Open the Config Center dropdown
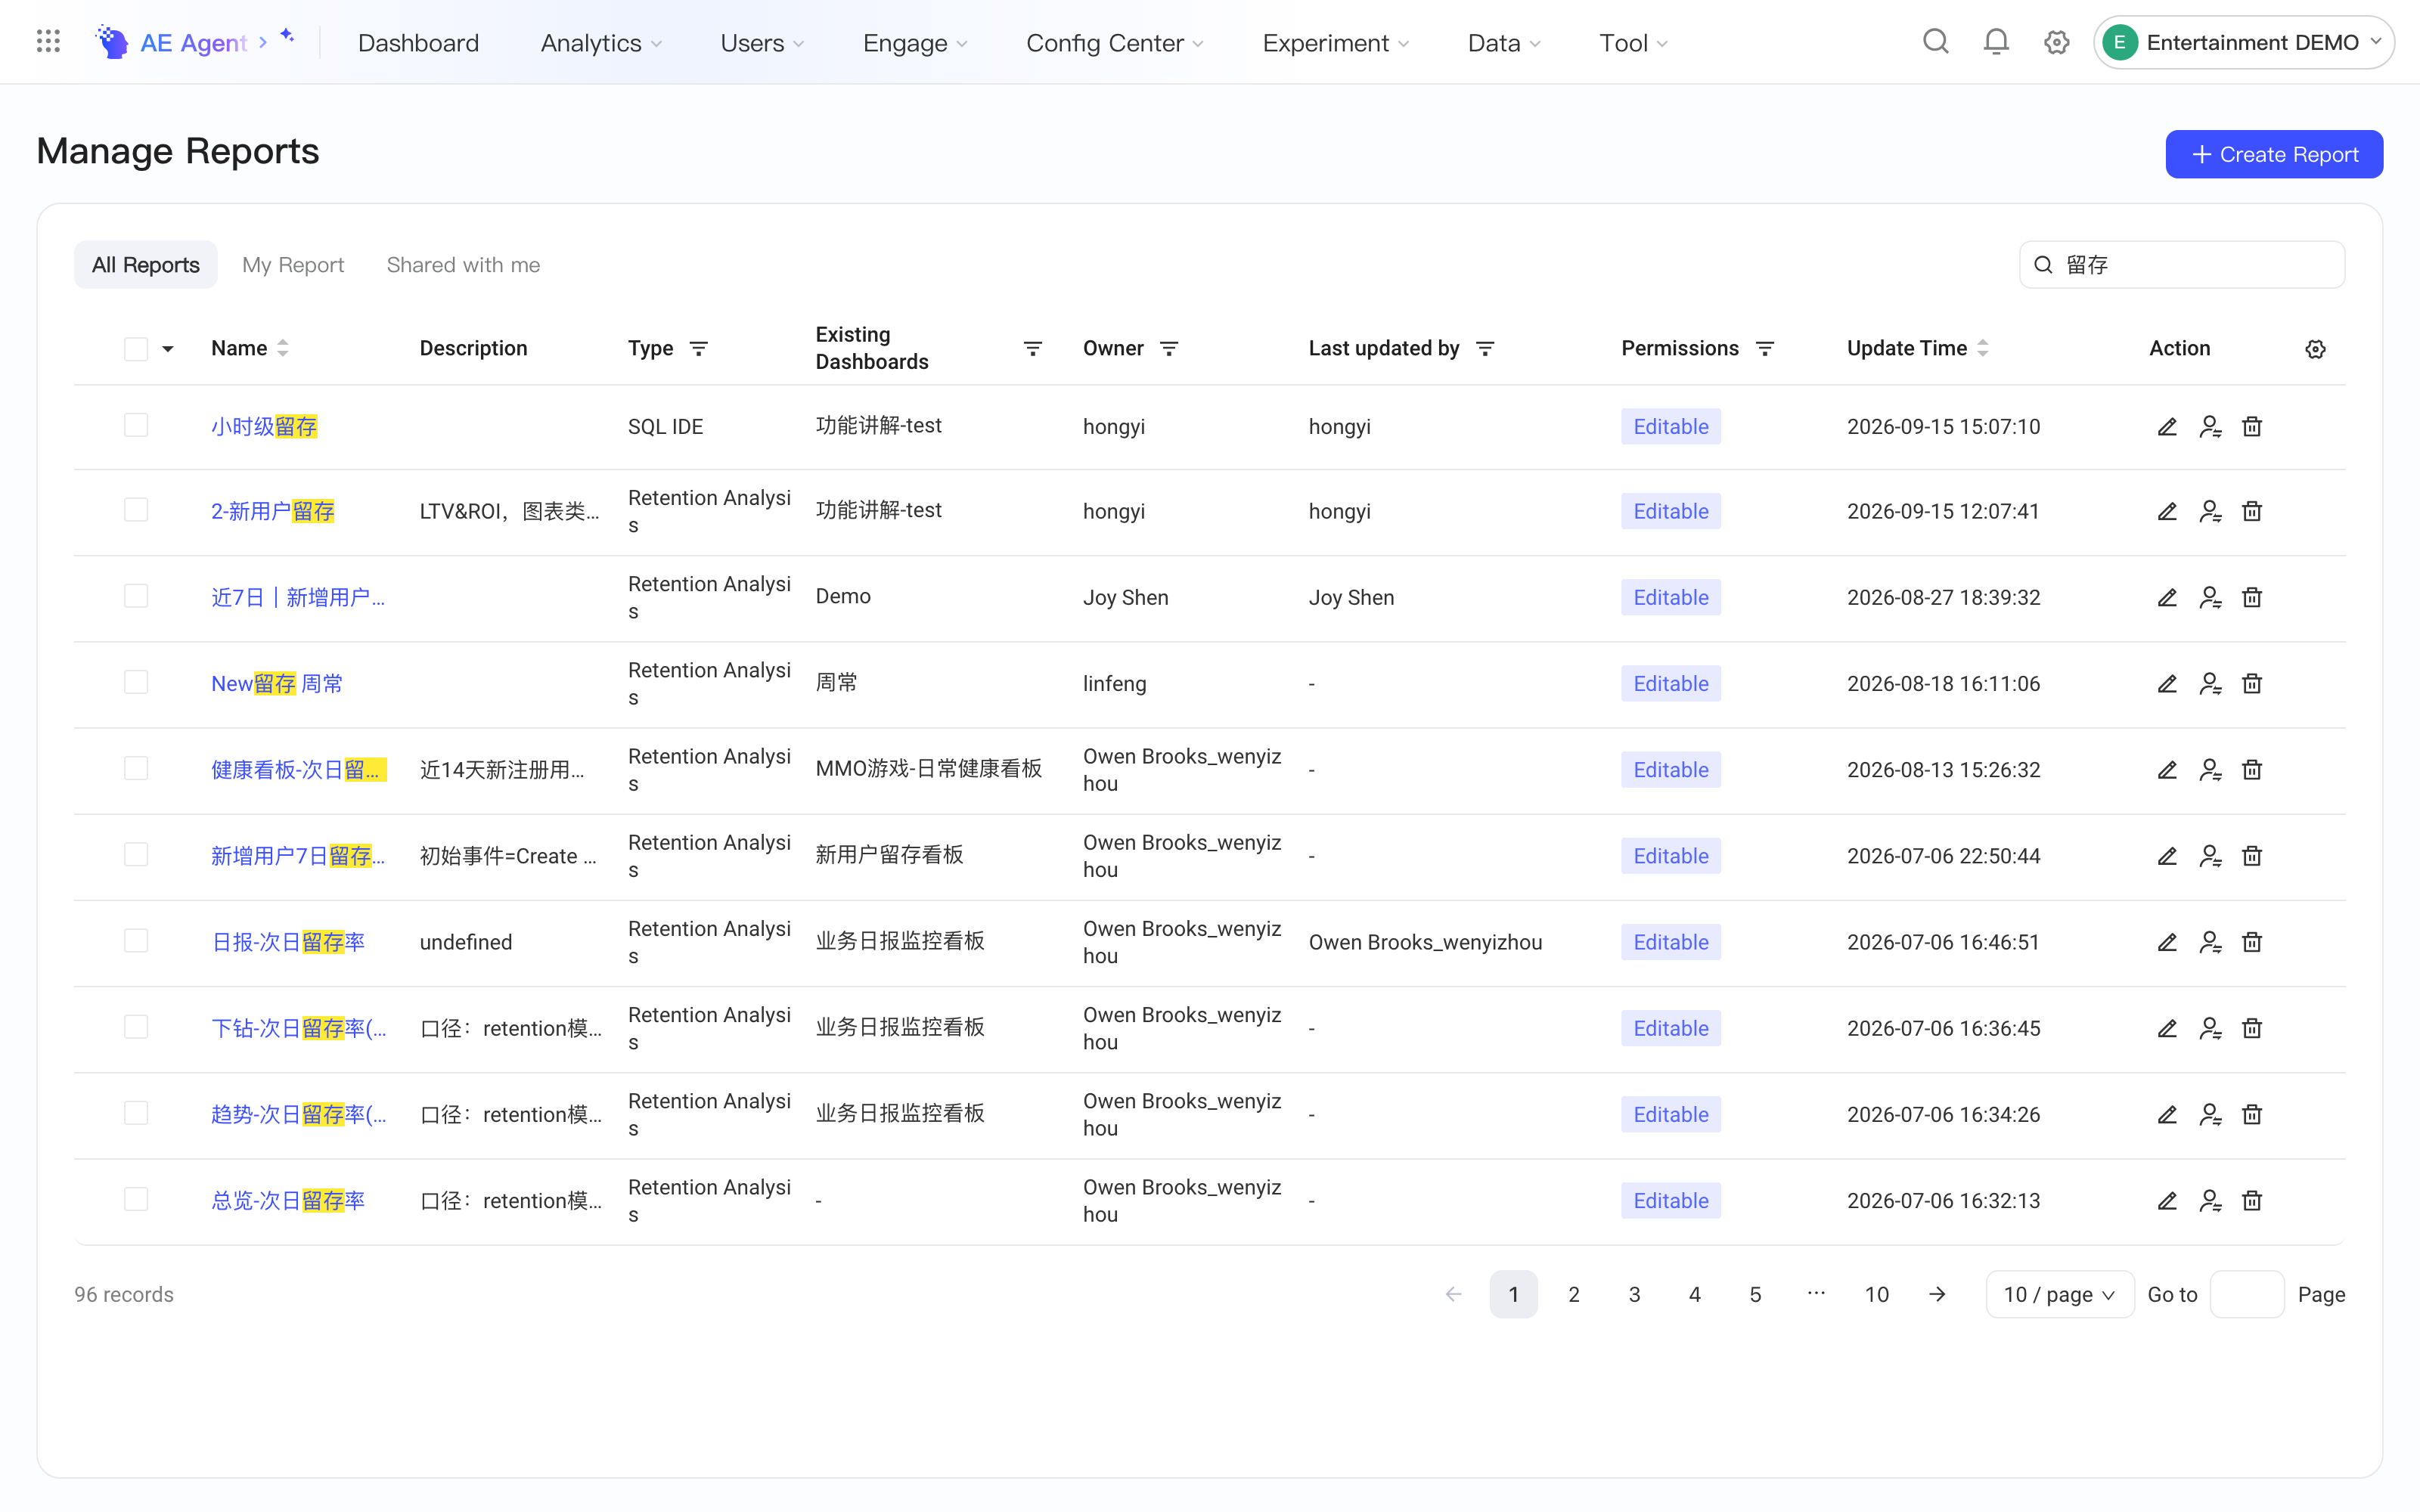Image resolution: width=2420 pixels, height=1512 pixels. pos(1115,43)
